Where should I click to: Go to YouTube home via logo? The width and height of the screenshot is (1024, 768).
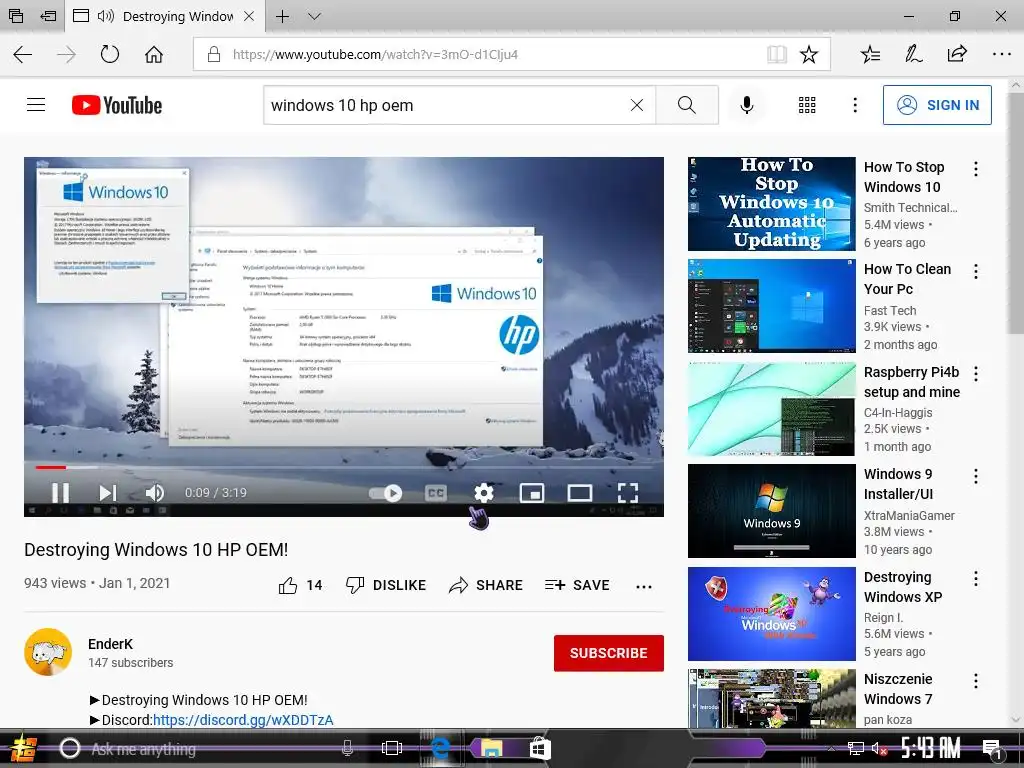pyautogui.click(x=117, y=104)
